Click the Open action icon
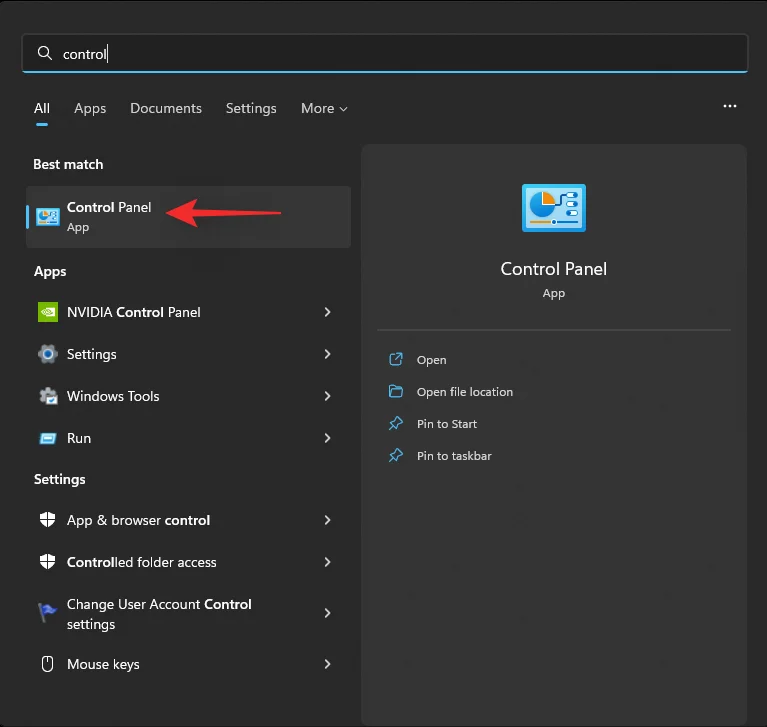Image resolution: width=767 pixels, height=727 pixels. [396, 360]
